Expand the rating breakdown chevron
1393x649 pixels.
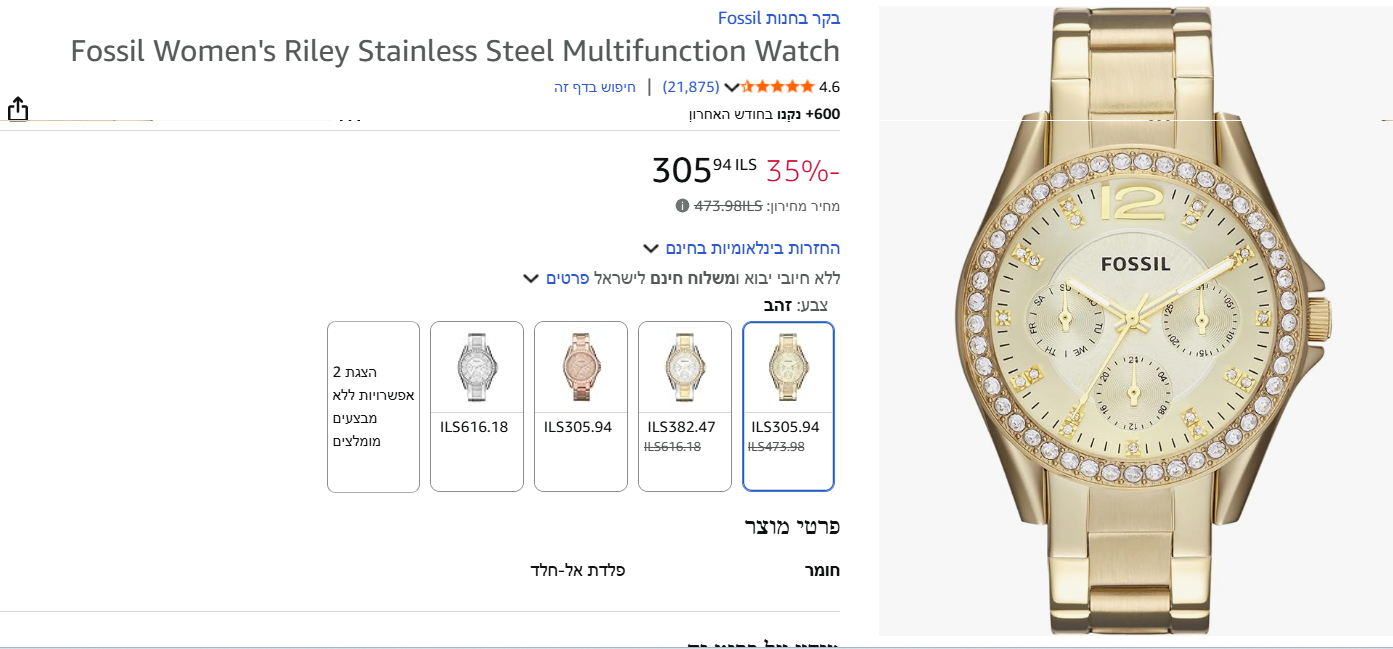point(732,88)
